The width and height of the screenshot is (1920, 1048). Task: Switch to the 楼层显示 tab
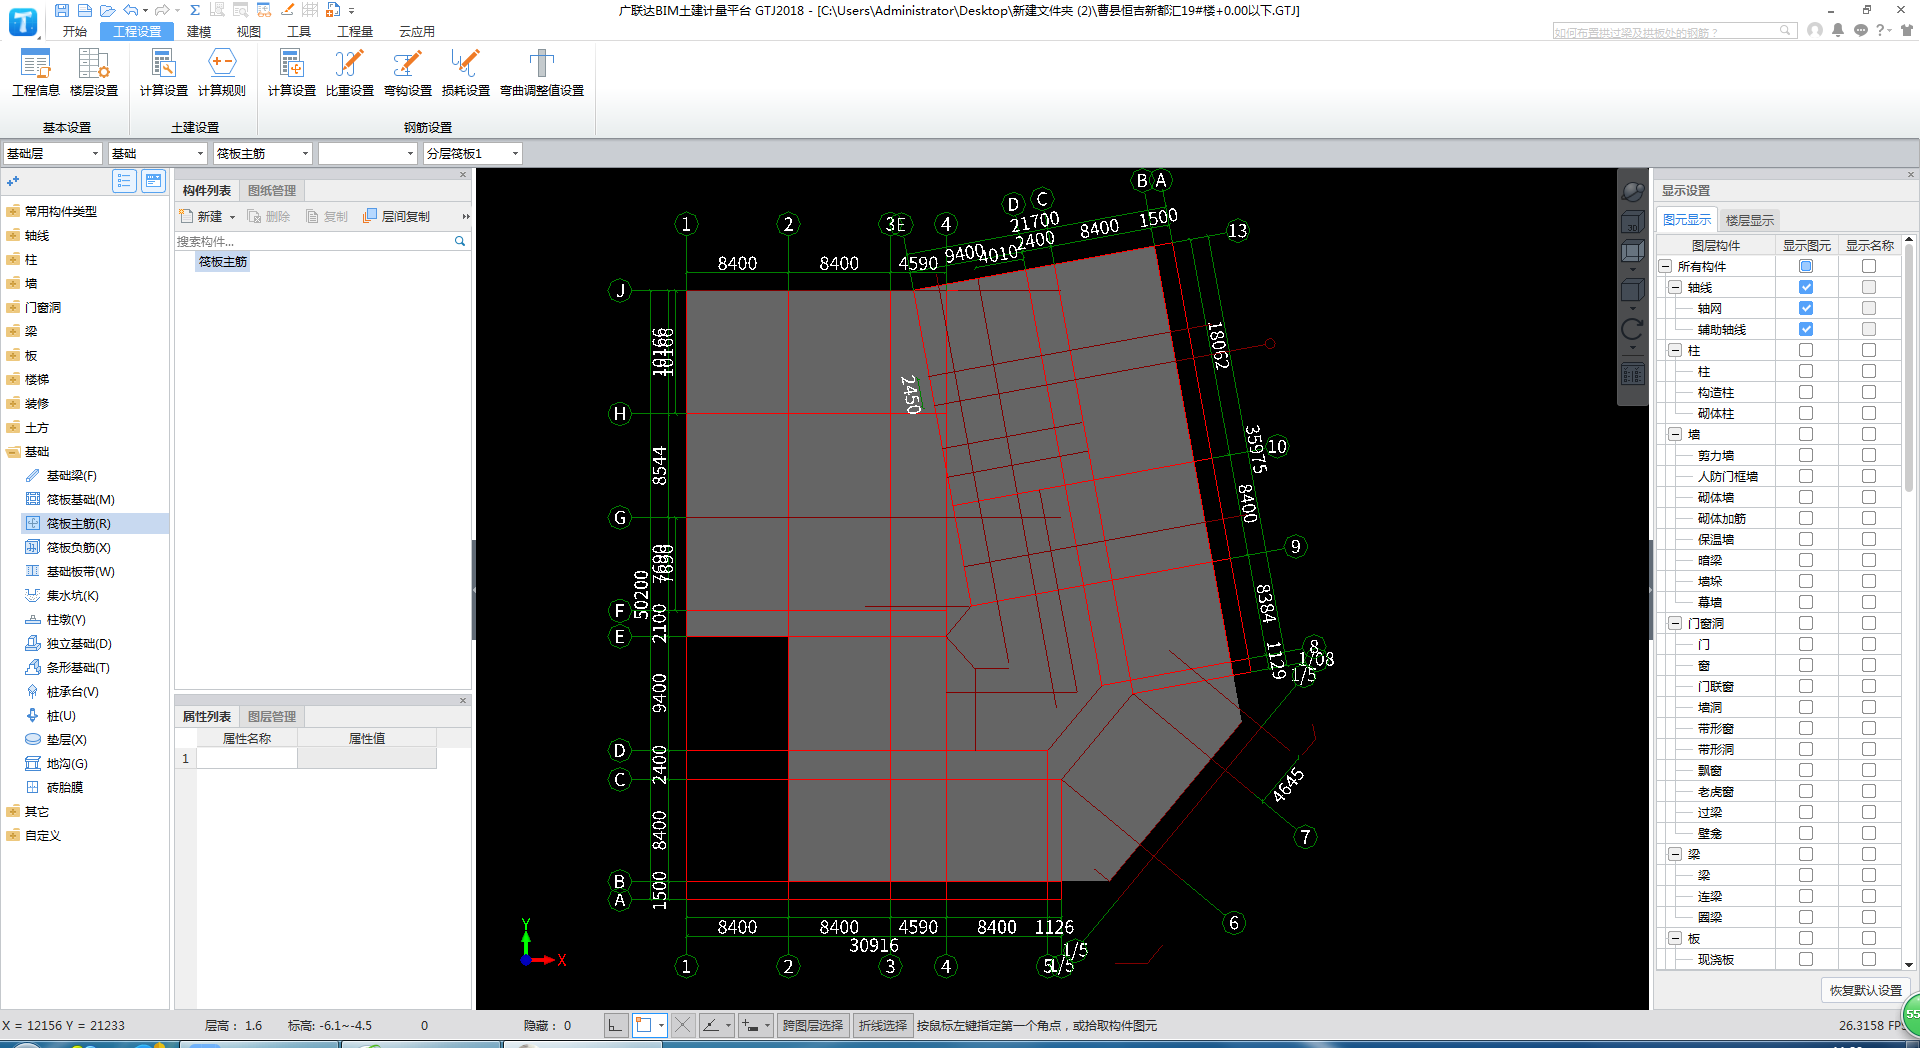pyautogui.click(x=1749, y=220)
